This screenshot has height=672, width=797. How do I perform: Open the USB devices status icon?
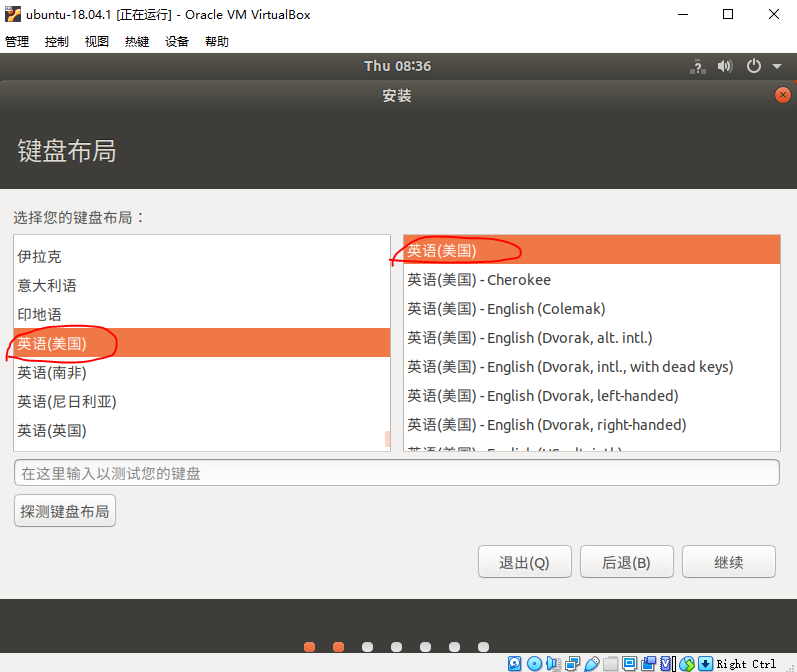(592, 663)
